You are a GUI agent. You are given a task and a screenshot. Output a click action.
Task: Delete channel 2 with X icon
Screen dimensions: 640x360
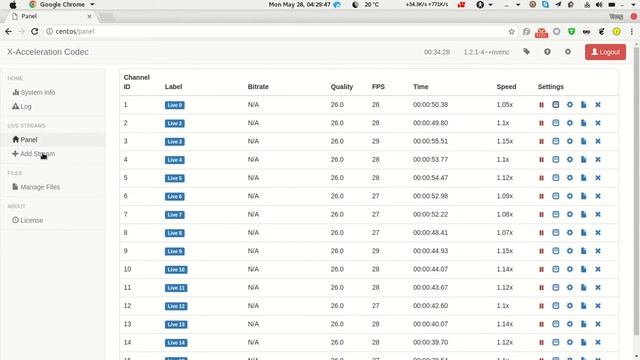pos(598,123)
